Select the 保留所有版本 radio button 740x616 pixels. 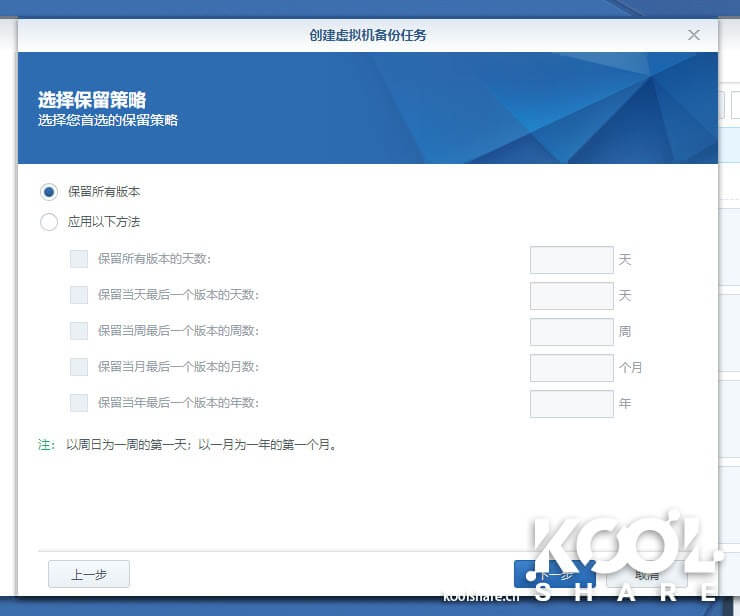49,191
